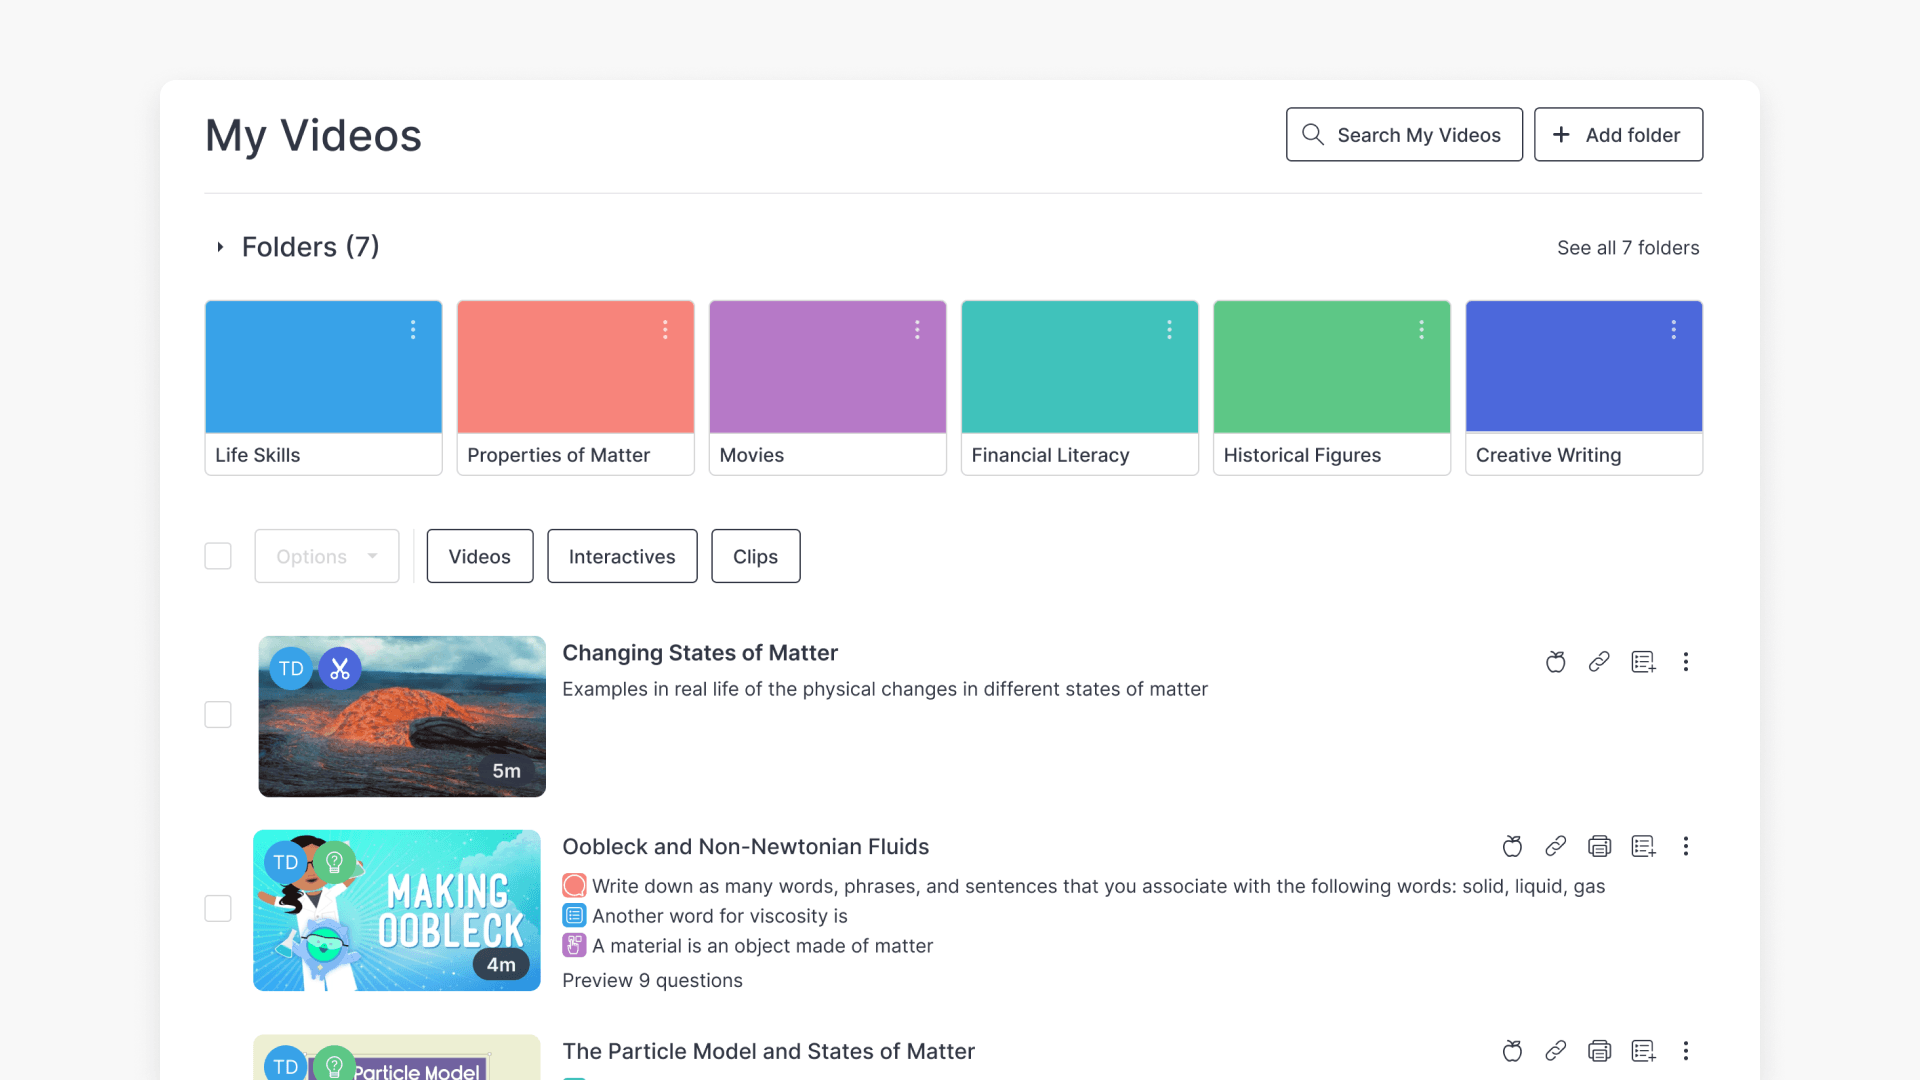Viewport: 1920px width, 1080px height.
Task: Click the apple assign icon for Changing States of Matter
Action: coord(1555,662)
